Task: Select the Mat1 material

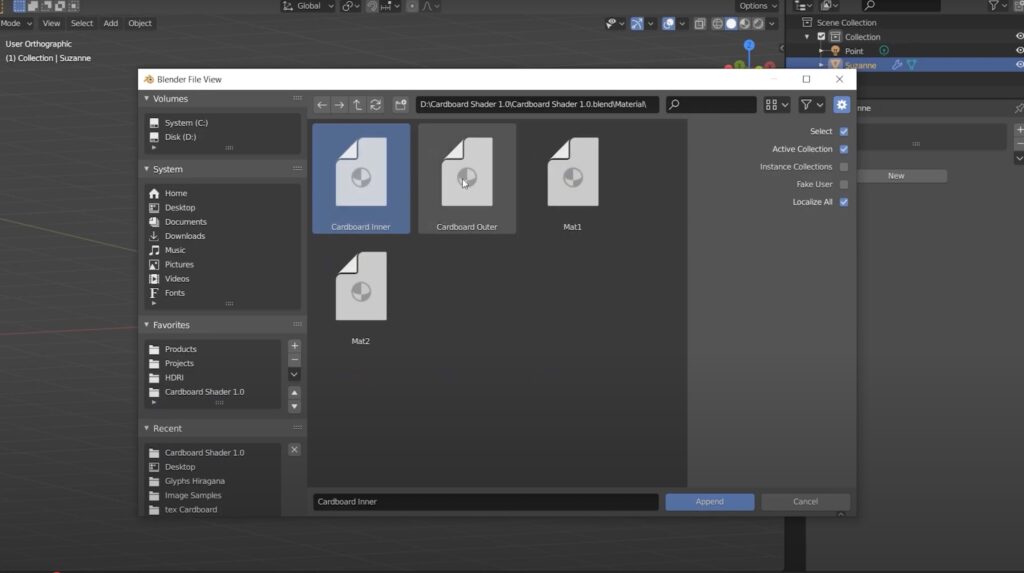Action: (573, 178)
